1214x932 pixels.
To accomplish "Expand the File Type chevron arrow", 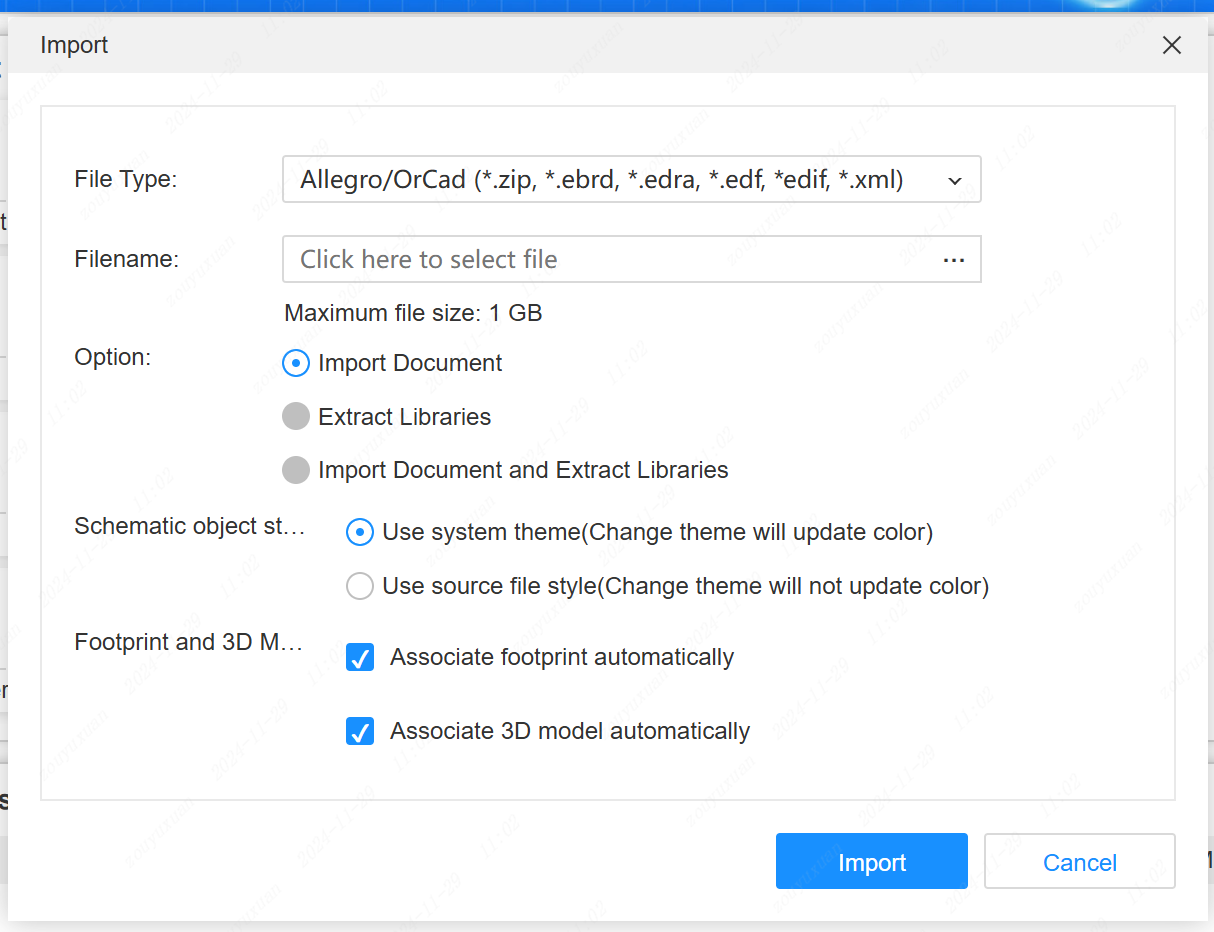I will [x=955, y=181].
